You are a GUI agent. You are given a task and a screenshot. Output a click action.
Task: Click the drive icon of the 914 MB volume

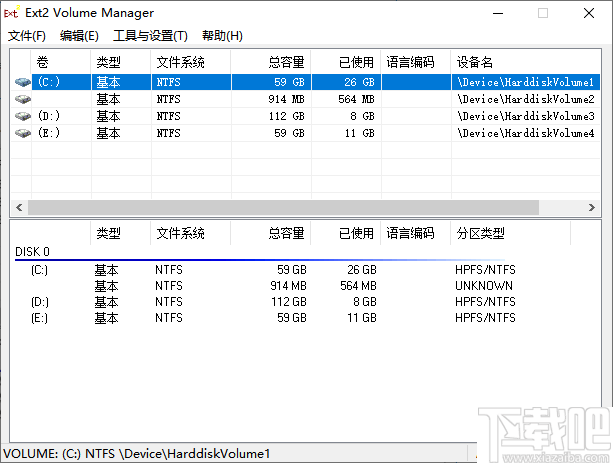[23, 99]
